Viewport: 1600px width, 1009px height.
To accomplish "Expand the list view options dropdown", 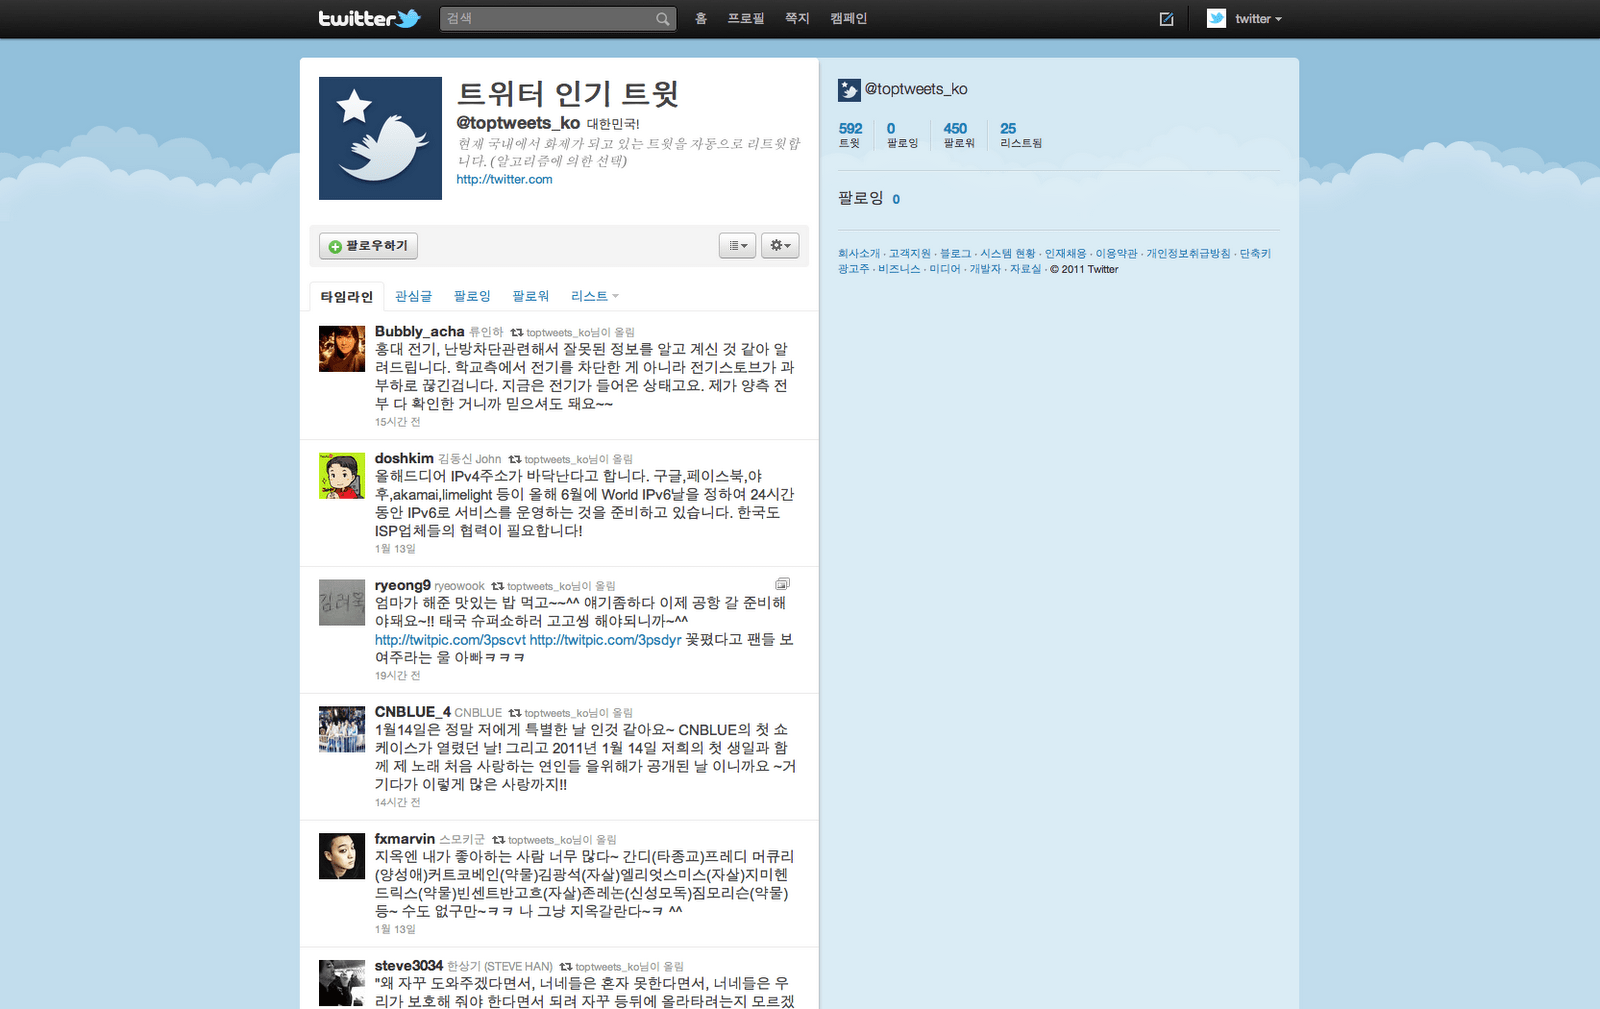I will tap(737, 245).
